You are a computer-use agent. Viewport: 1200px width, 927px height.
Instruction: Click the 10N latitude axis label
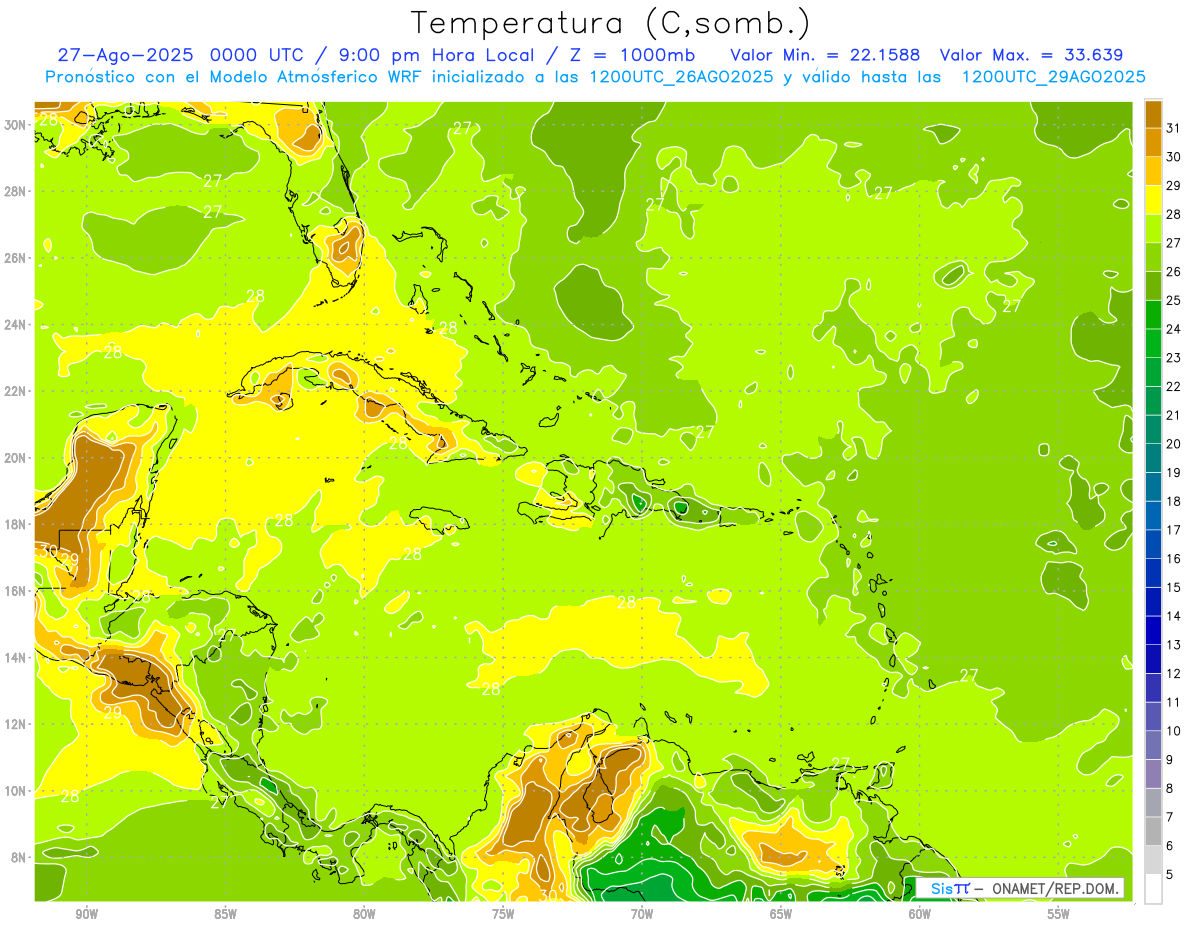[15, 791]
